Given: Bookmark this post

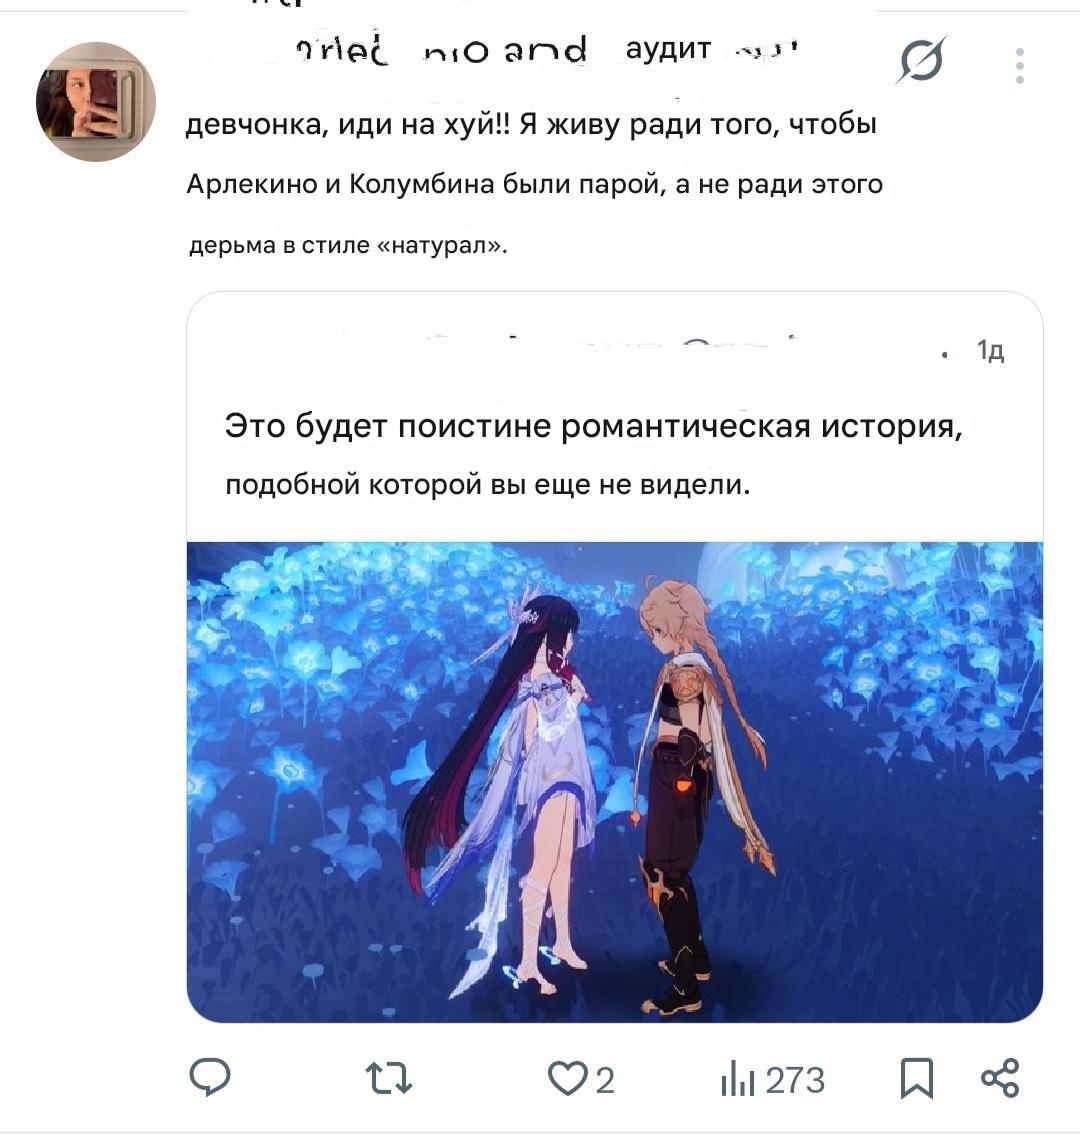Looking at the screenshot, I should 917,1078.
